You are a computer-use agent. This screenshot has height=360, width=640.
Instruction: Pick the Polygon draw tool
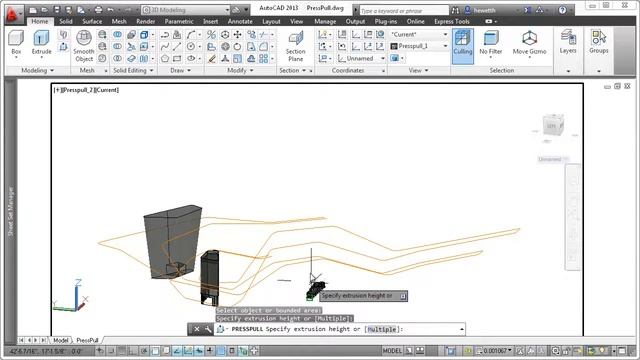click(164, 59)
